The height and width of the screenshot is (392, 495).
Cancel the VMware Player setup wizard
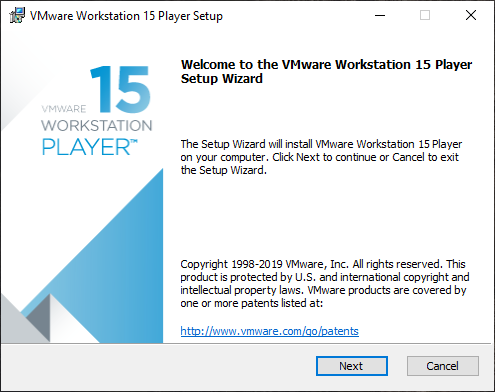tap(443, 366)
